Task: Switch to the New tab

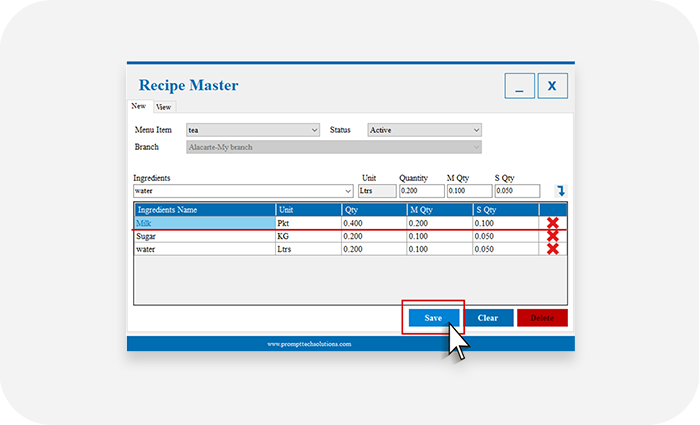Action: click(x=138, y=106)
